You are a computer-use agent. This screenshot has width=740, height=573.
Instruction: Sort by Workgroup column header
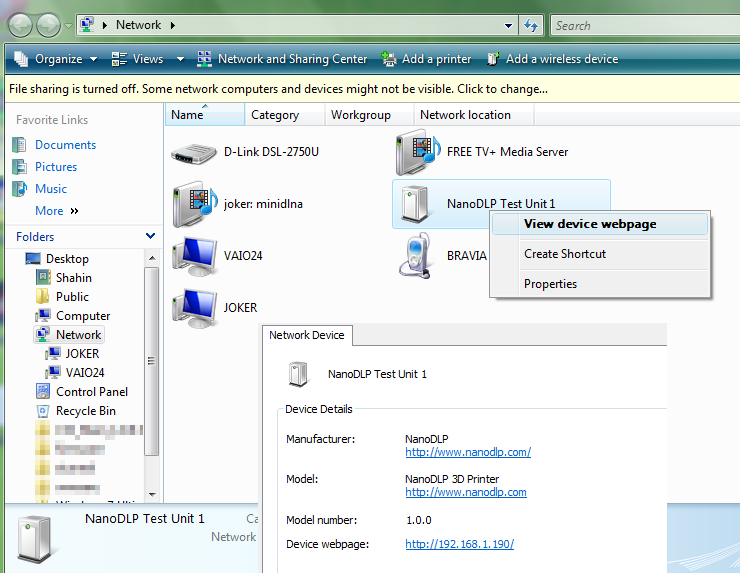point(369,115)
